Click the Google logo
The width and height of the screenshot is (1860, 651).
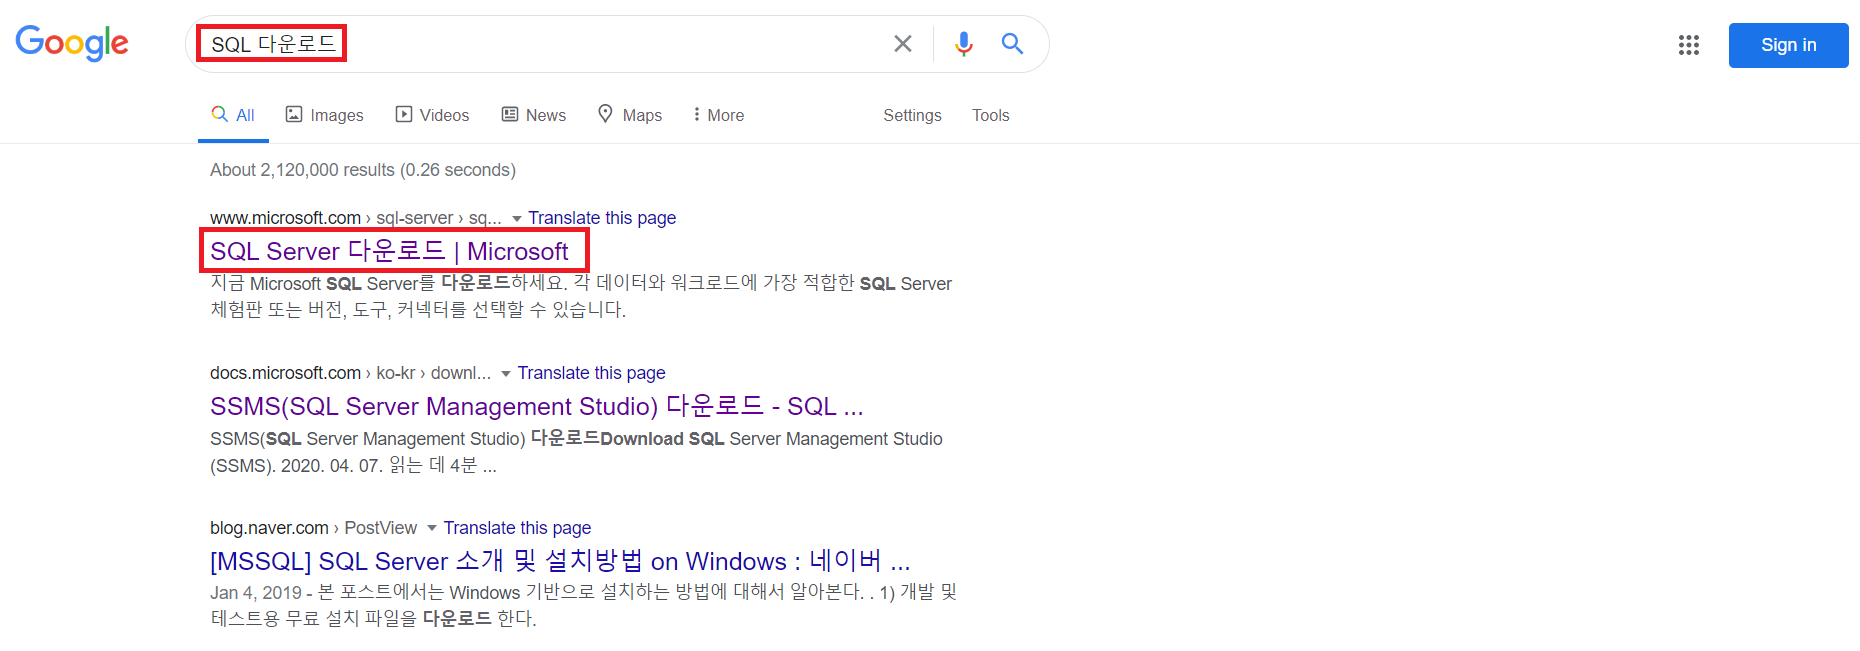click(x=72, y=43)
